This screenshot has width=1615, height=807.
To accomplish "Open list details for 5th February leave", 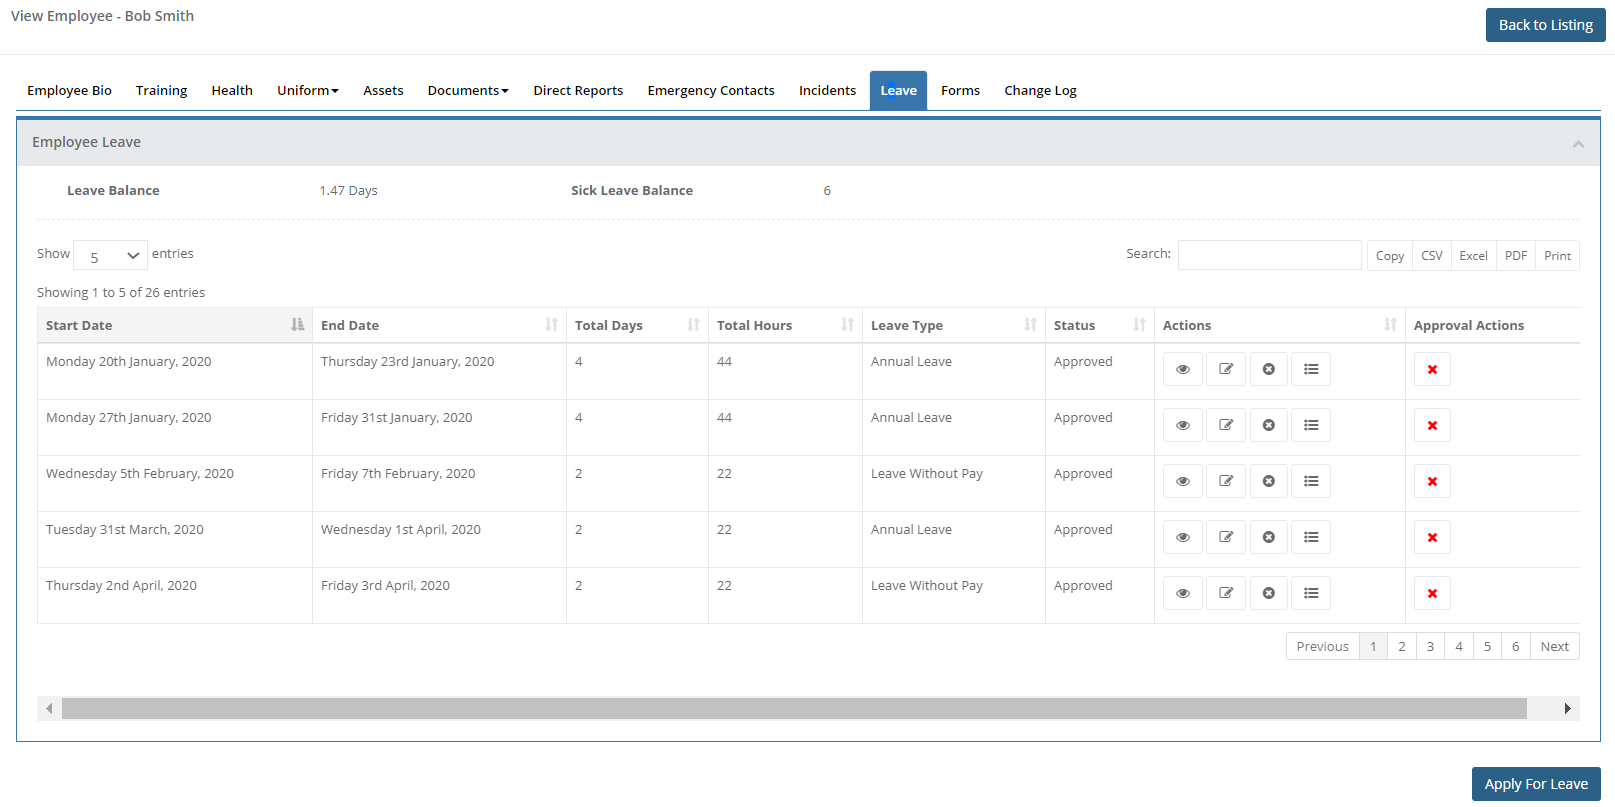I will 1311,481.
